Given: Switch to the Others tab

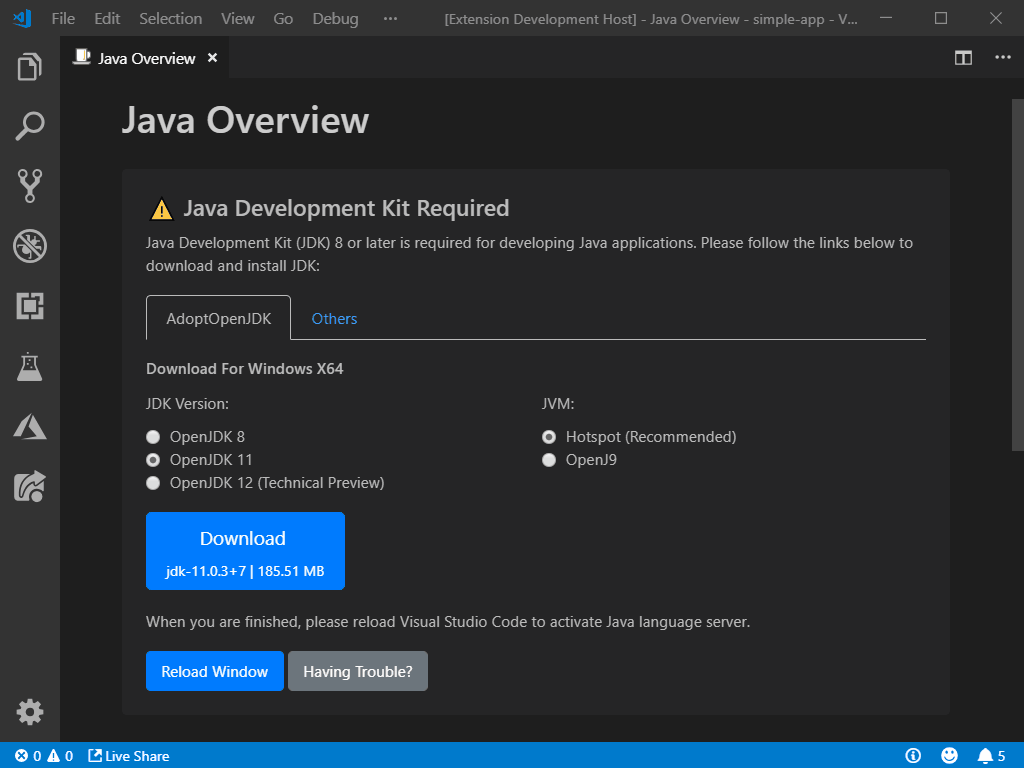Looking at the screenshot, I should 334,319.
